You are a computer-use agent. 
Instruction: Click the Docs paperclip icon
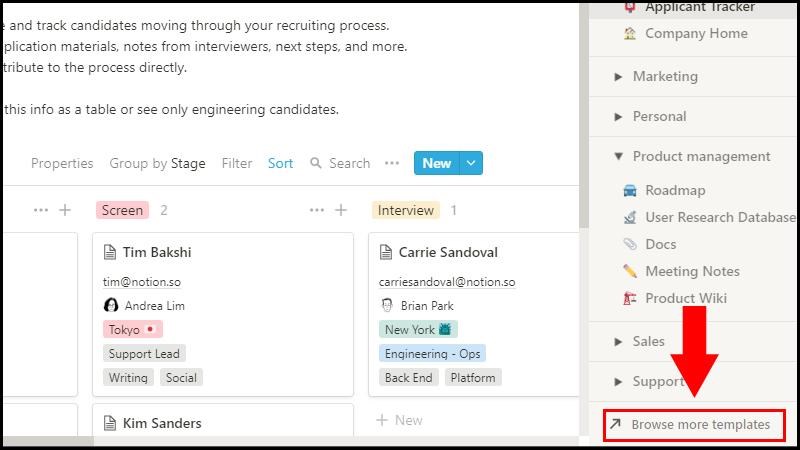pos(630,244)
